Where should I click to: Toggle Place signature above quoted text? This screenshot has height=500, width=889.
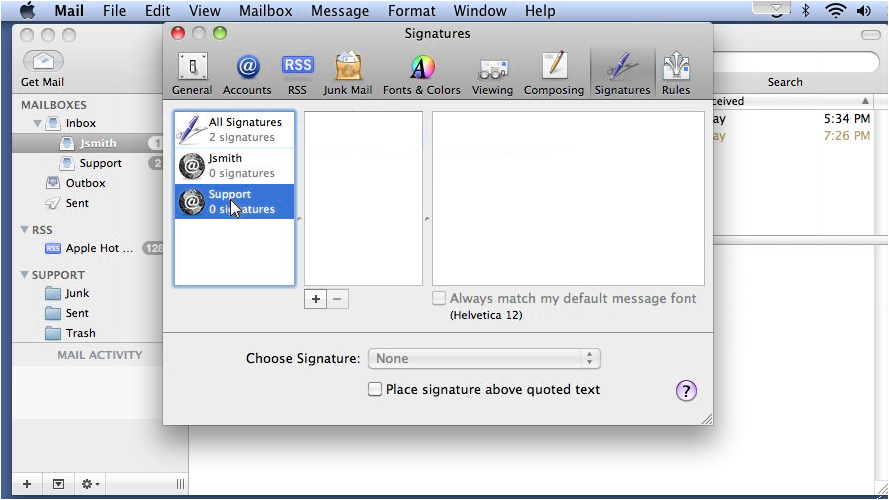pyautogui.click(x=375, y=389)
